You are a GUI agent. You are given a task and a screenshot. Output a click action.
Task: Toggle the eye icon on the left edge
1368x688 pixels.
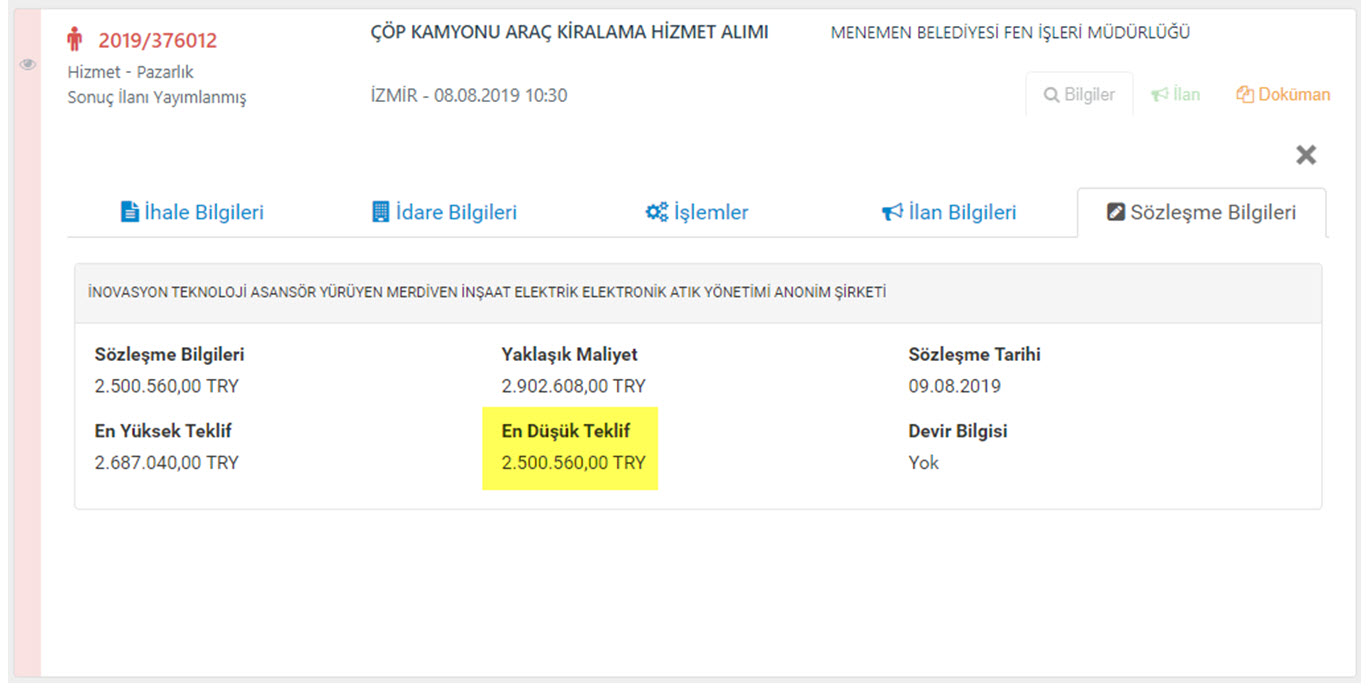pyautogui.click(x=28, y=65)
